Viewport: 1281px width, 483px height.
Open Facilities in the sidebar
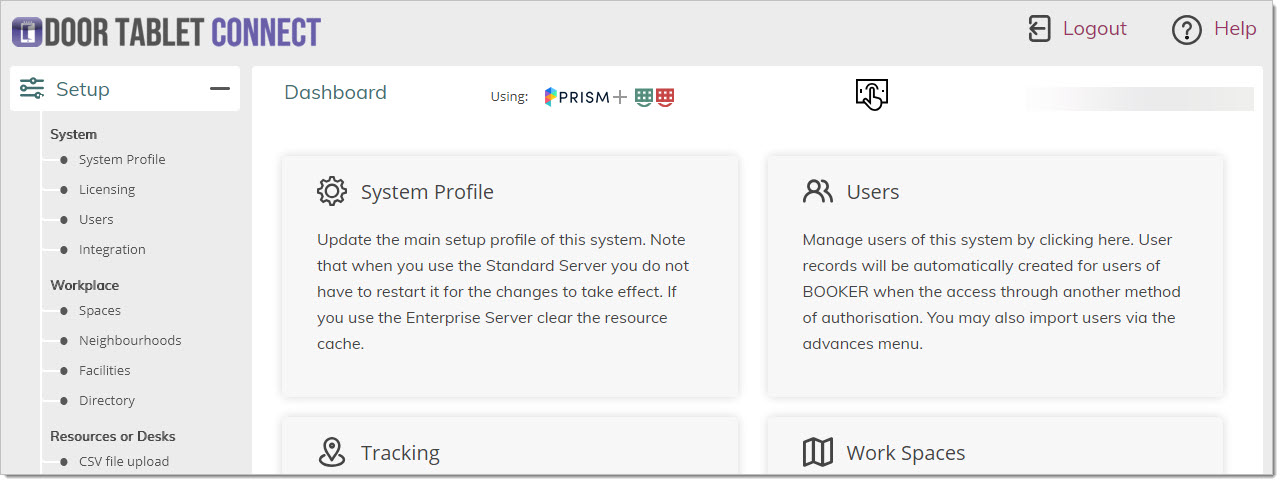[105, 370]
